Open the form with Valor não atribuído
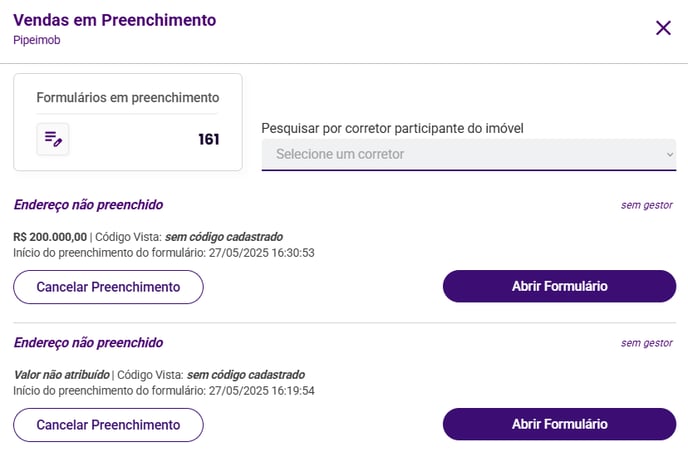The width and height of the screenshot is (688, 452). click(559, 424)
